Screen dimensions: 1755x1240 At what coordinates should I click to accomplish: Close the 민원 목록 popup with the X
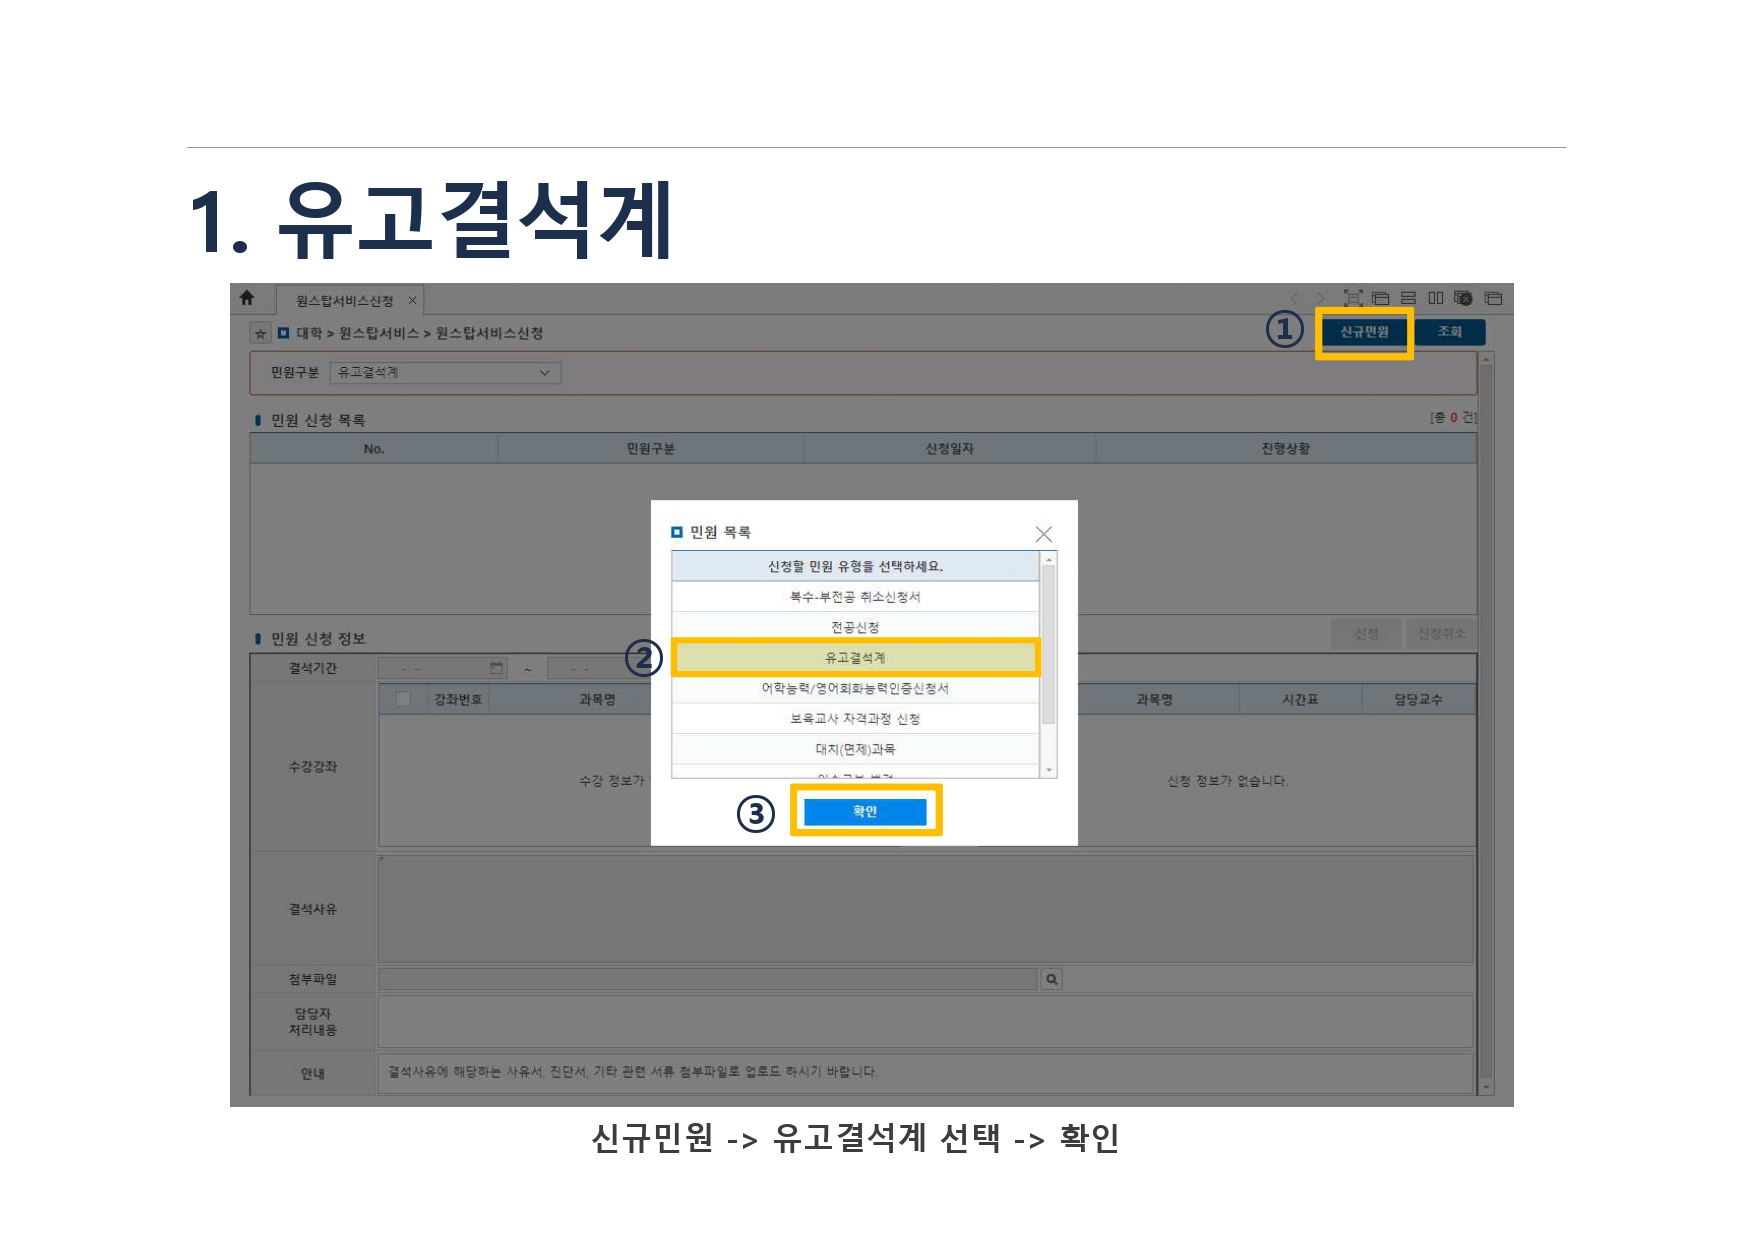pyautogui.click(x=1044, y=534)
